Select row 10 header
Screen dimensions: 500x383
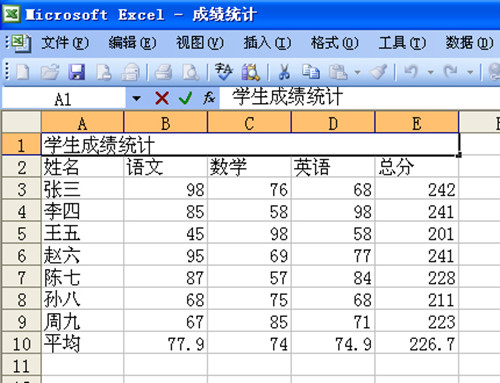[22, 343]
